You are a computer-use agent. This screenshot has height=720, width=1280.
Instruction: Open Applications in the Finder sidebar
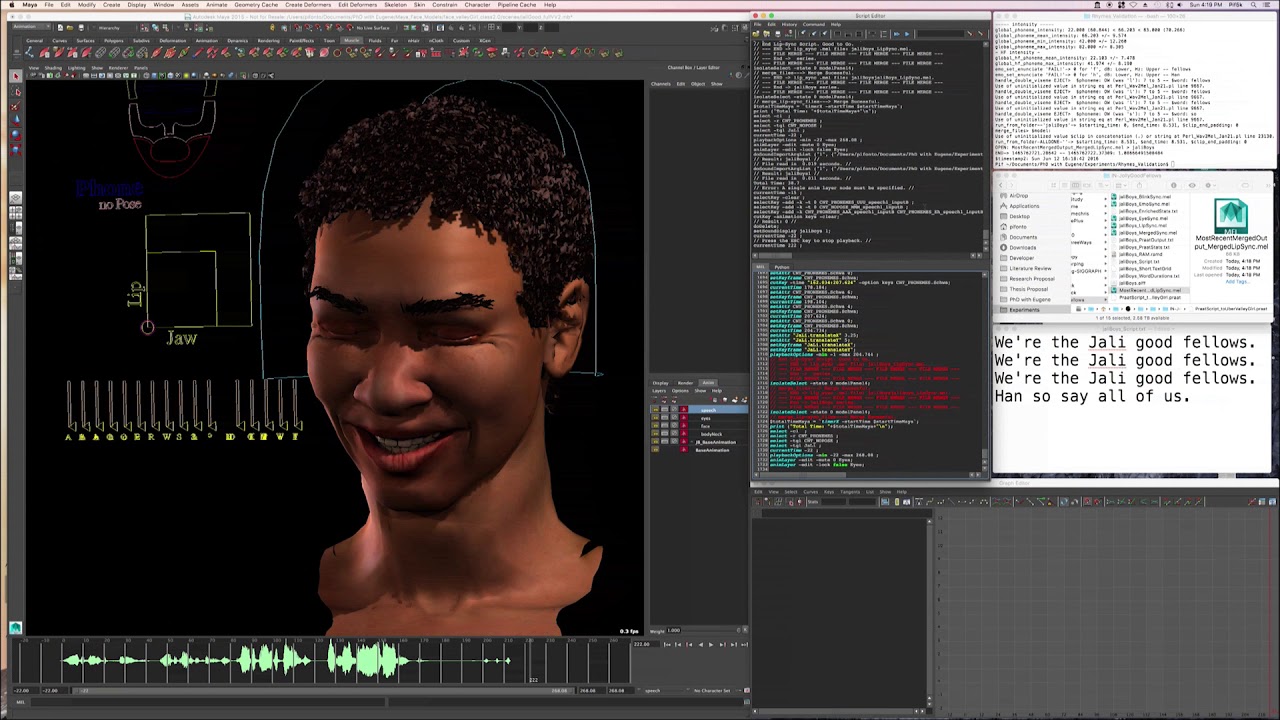click(x=1025, y=206)
